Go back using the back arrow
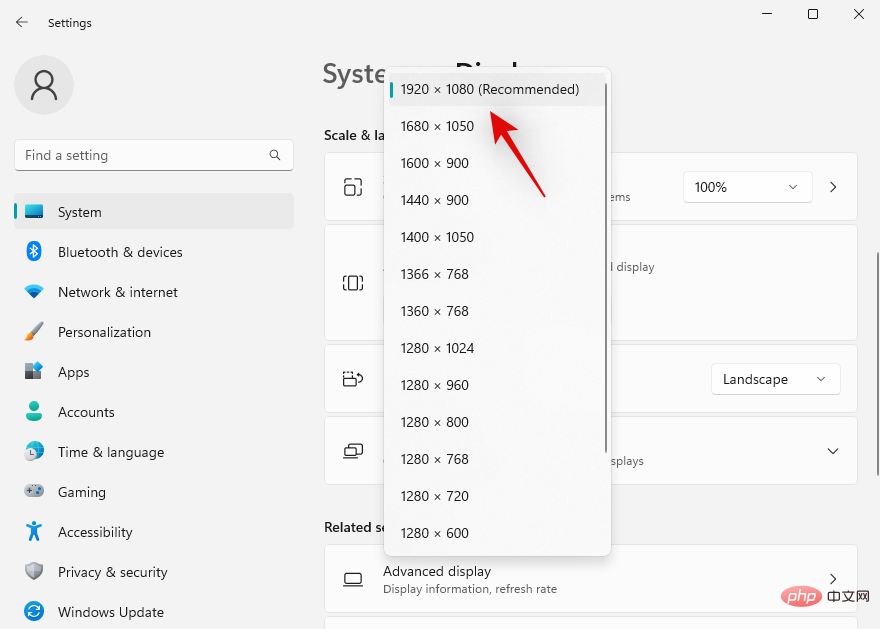Viewport: 880px width, 629px height. [22, 22]
